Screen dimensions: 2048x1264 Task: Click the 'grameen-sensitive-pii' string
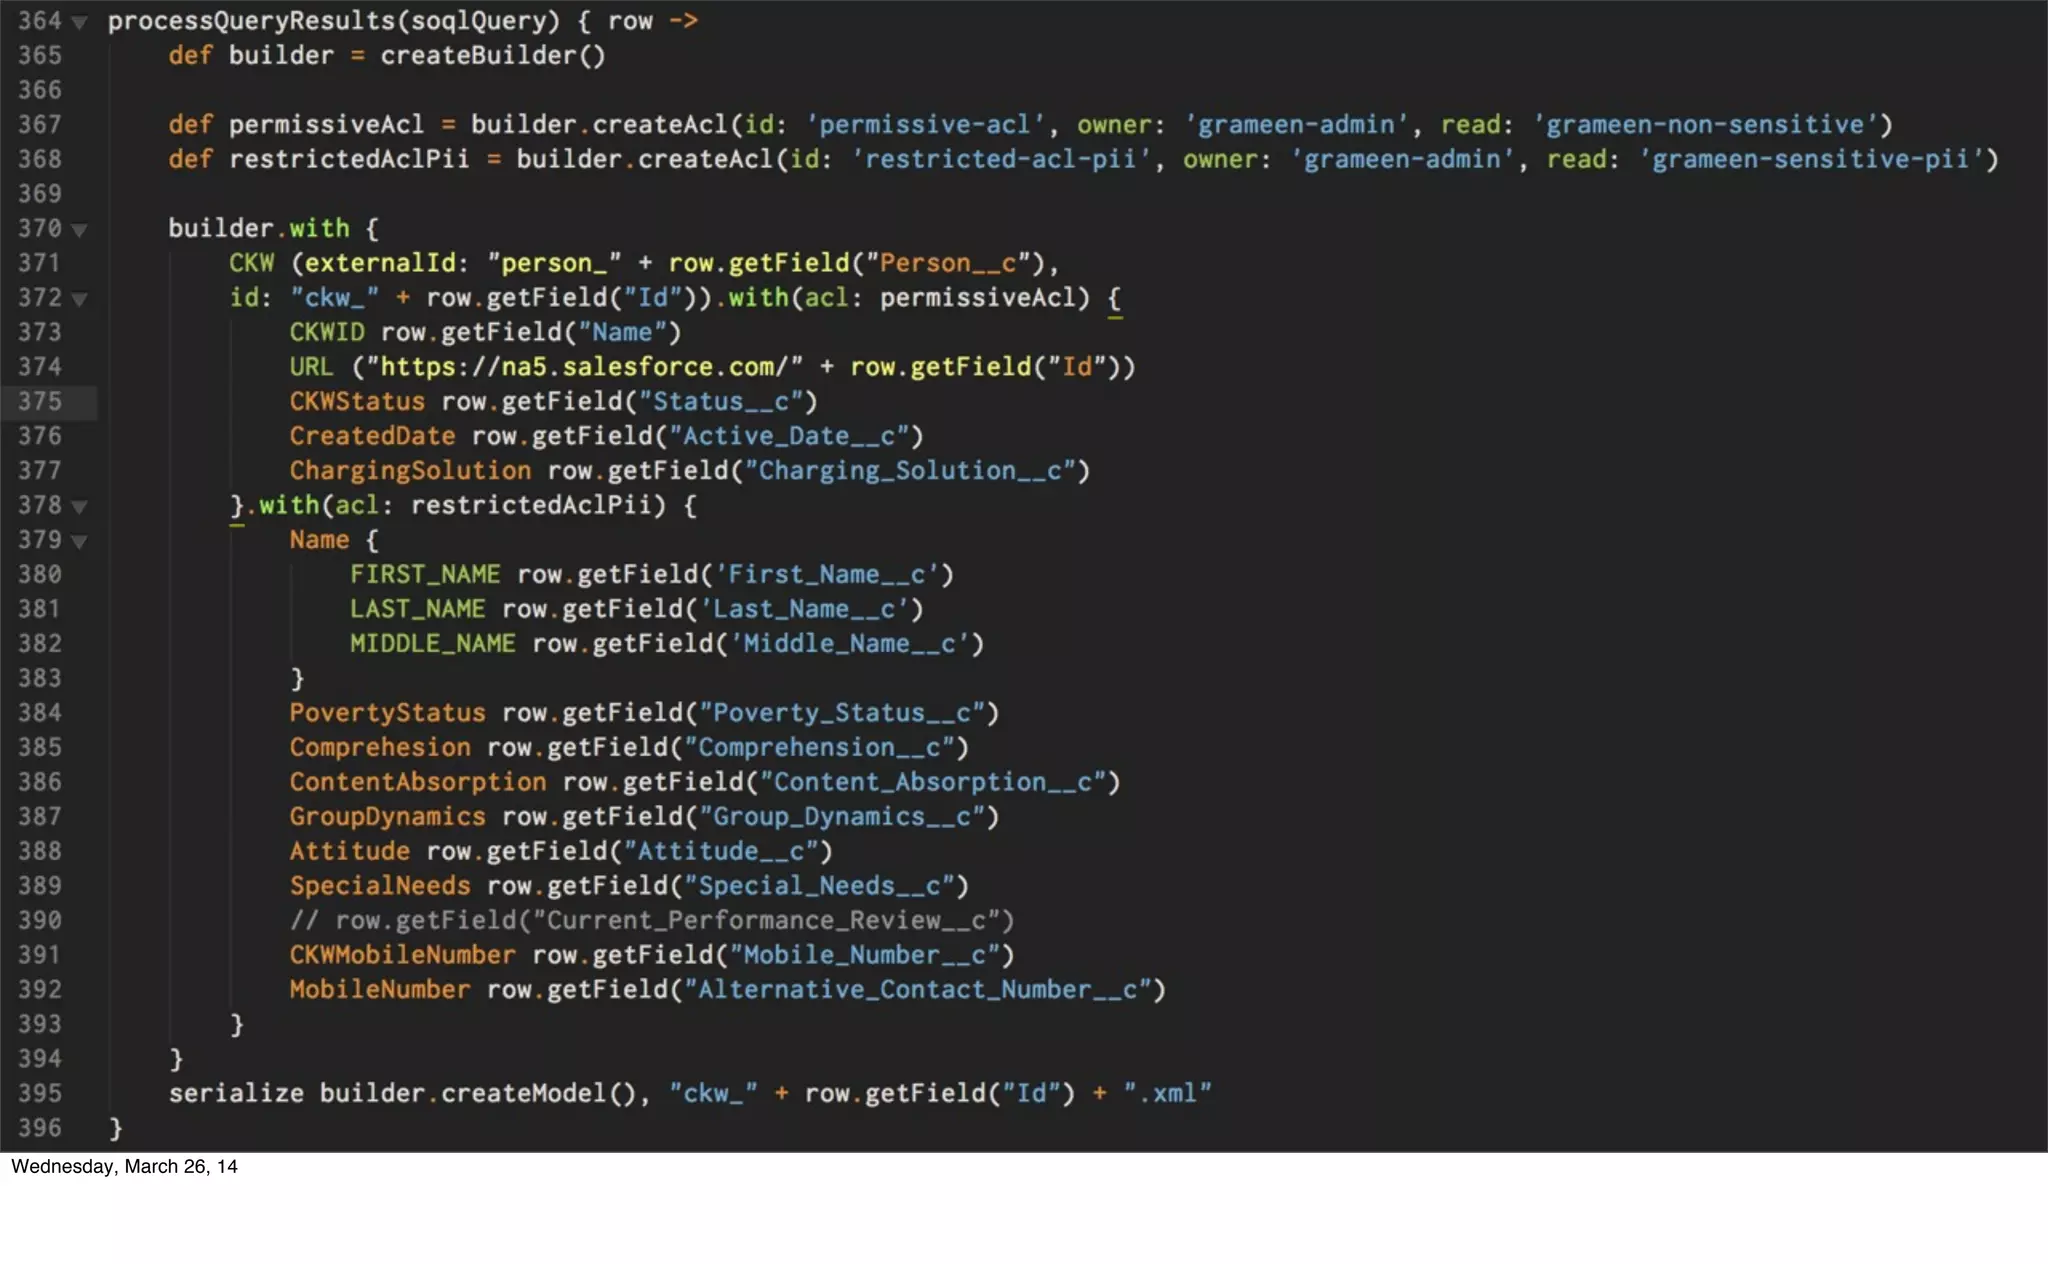1810,160
